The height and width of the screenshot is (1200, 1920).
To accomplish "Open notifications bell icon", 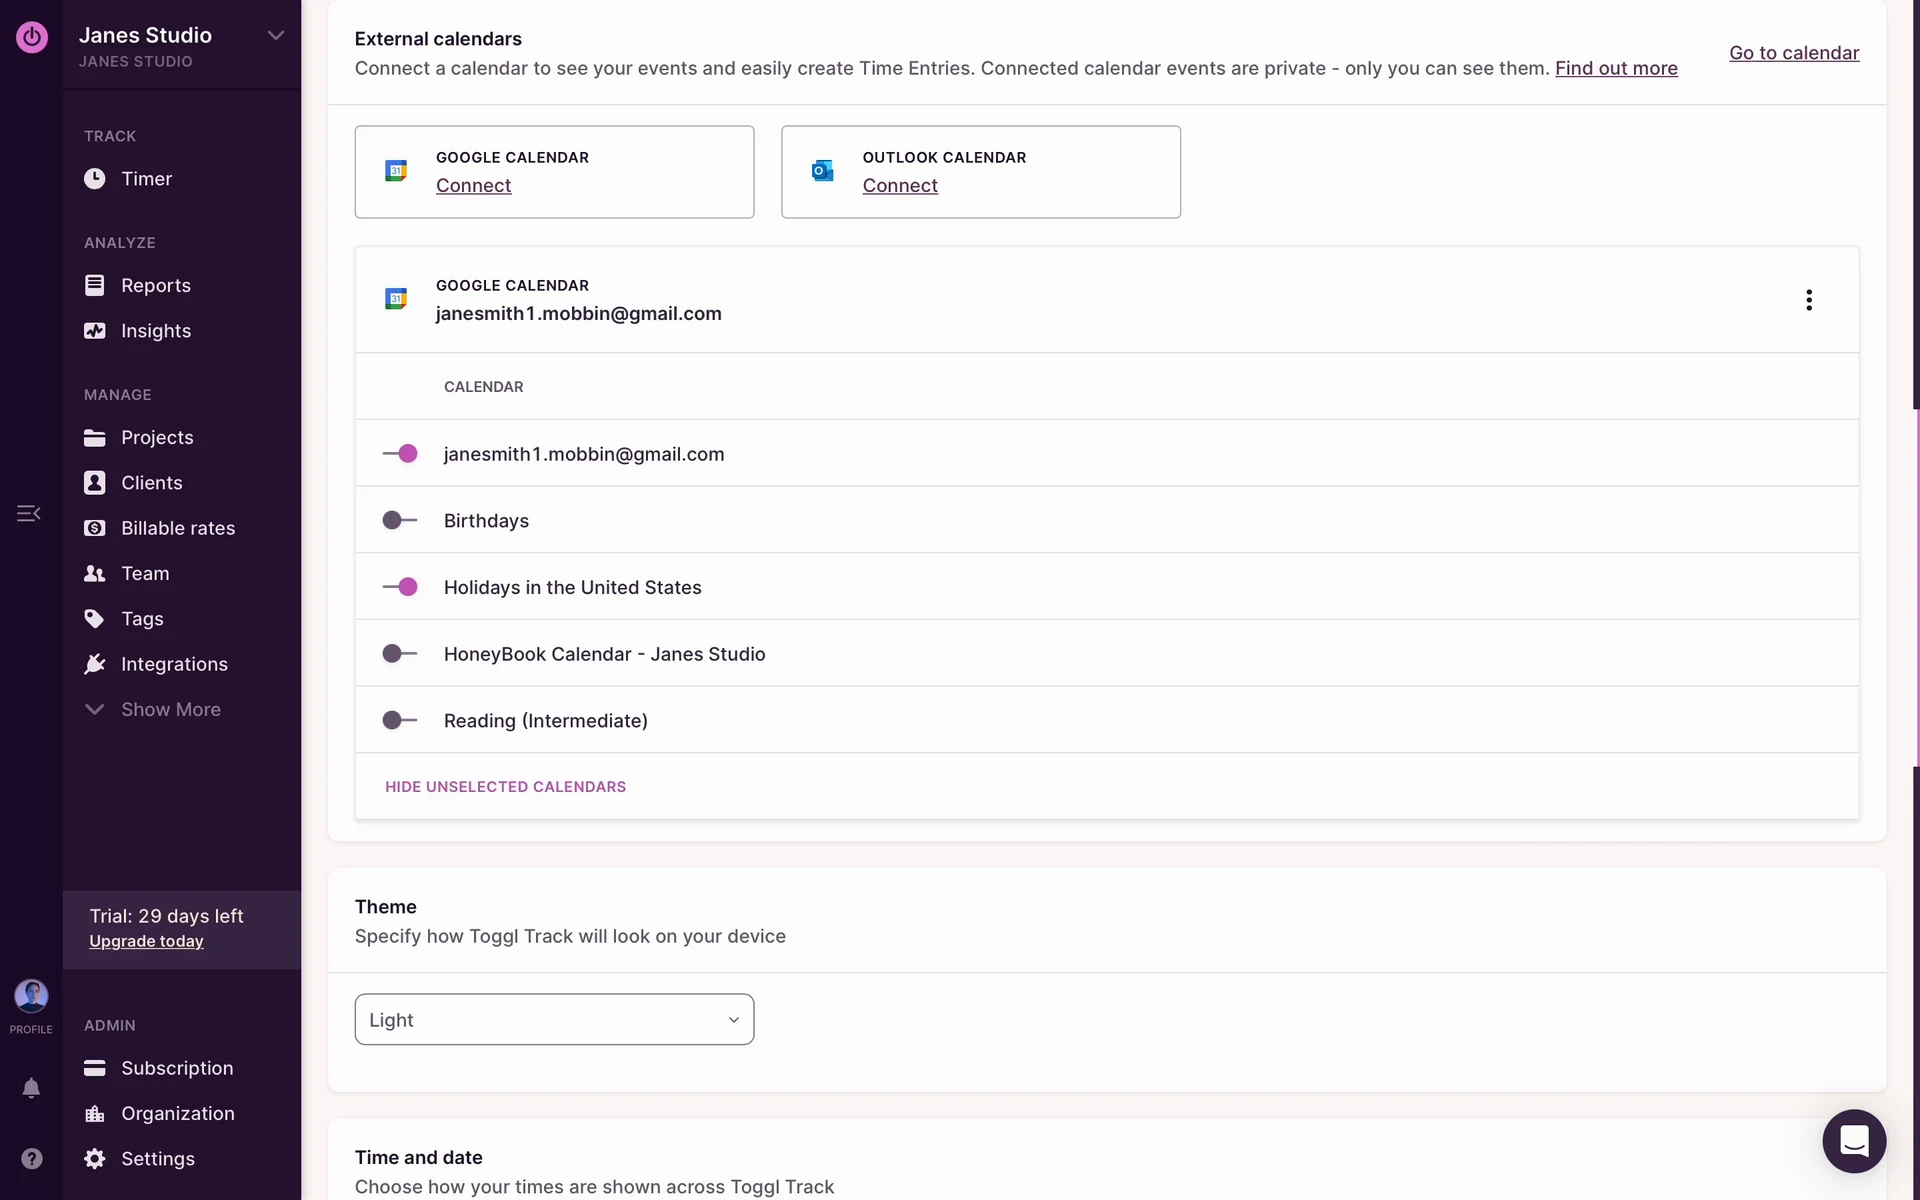I will tap(31, 1088).
